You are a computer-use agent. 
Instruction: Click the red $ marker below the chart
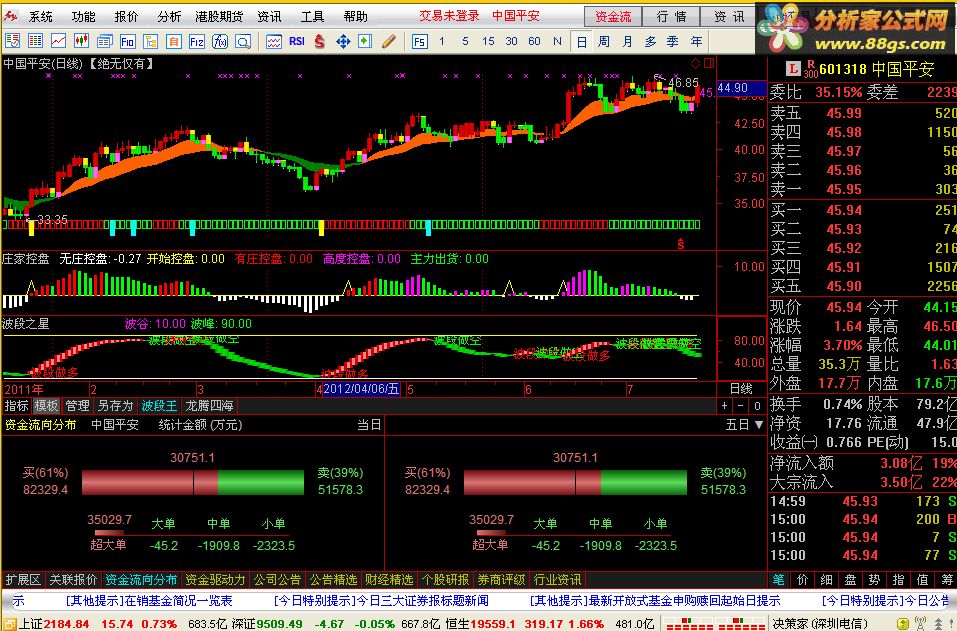coord(681,244)
